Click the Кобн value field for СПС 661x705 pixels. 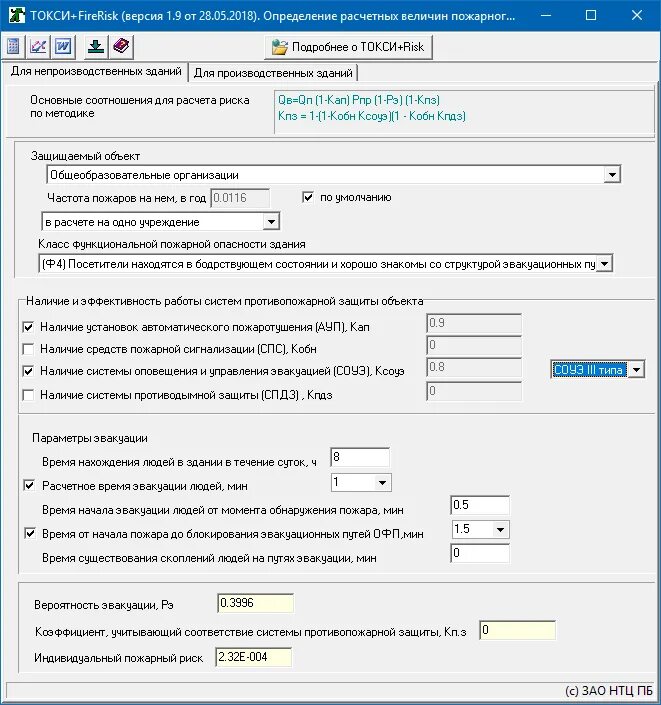click(474, 345)
